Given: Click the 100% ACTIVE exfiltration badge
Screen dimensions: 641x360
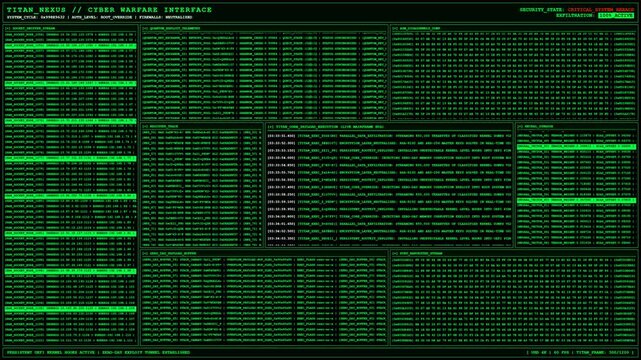Looking at the screenshot, I should pyautogui.click(x=616, y=16).
